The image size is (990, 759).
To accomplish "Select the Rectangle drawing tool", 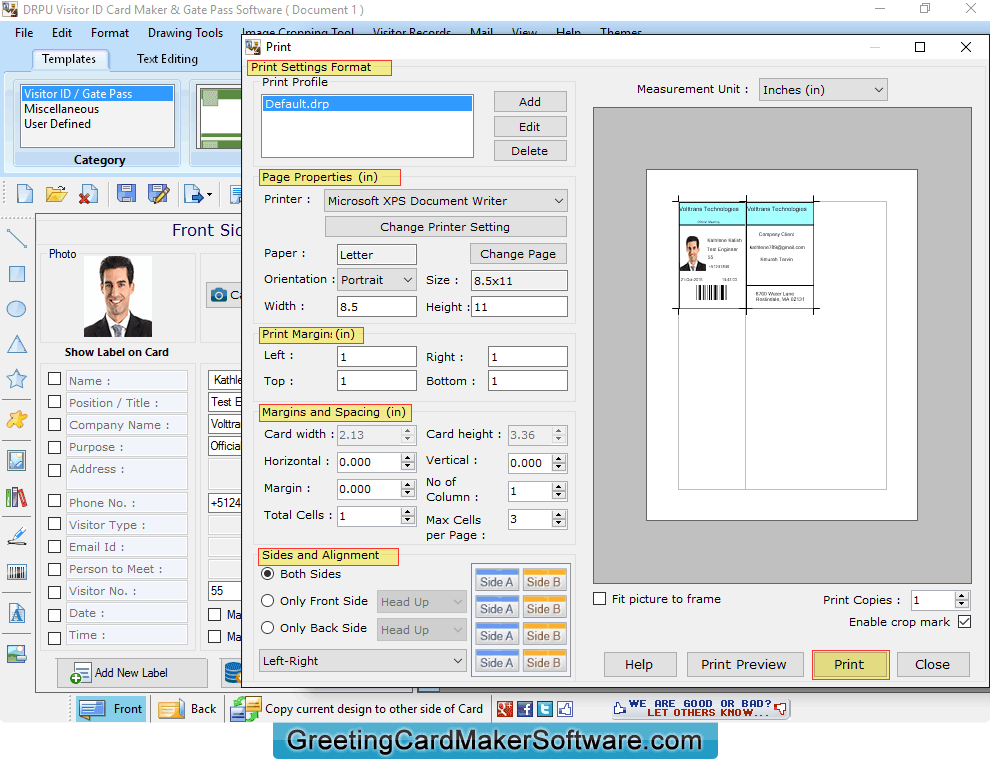I will point(16,273).
